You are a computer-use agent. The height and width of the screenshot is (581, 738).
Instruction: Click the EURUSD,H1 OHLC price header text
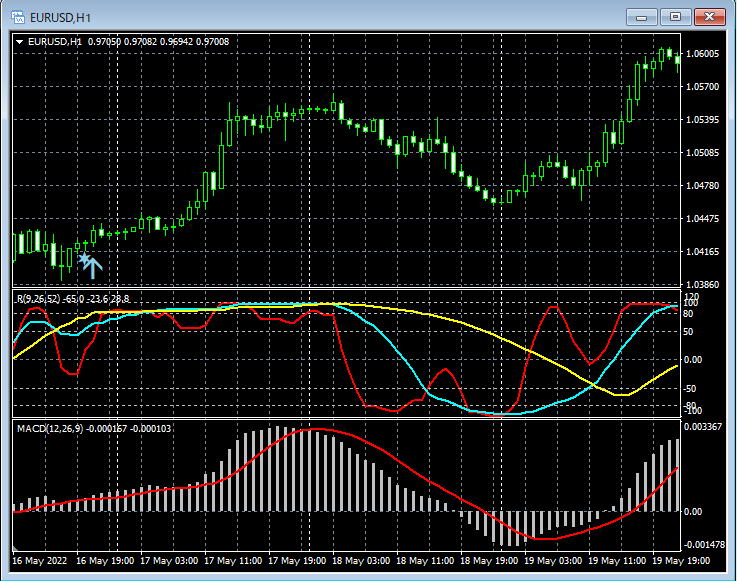128,42
